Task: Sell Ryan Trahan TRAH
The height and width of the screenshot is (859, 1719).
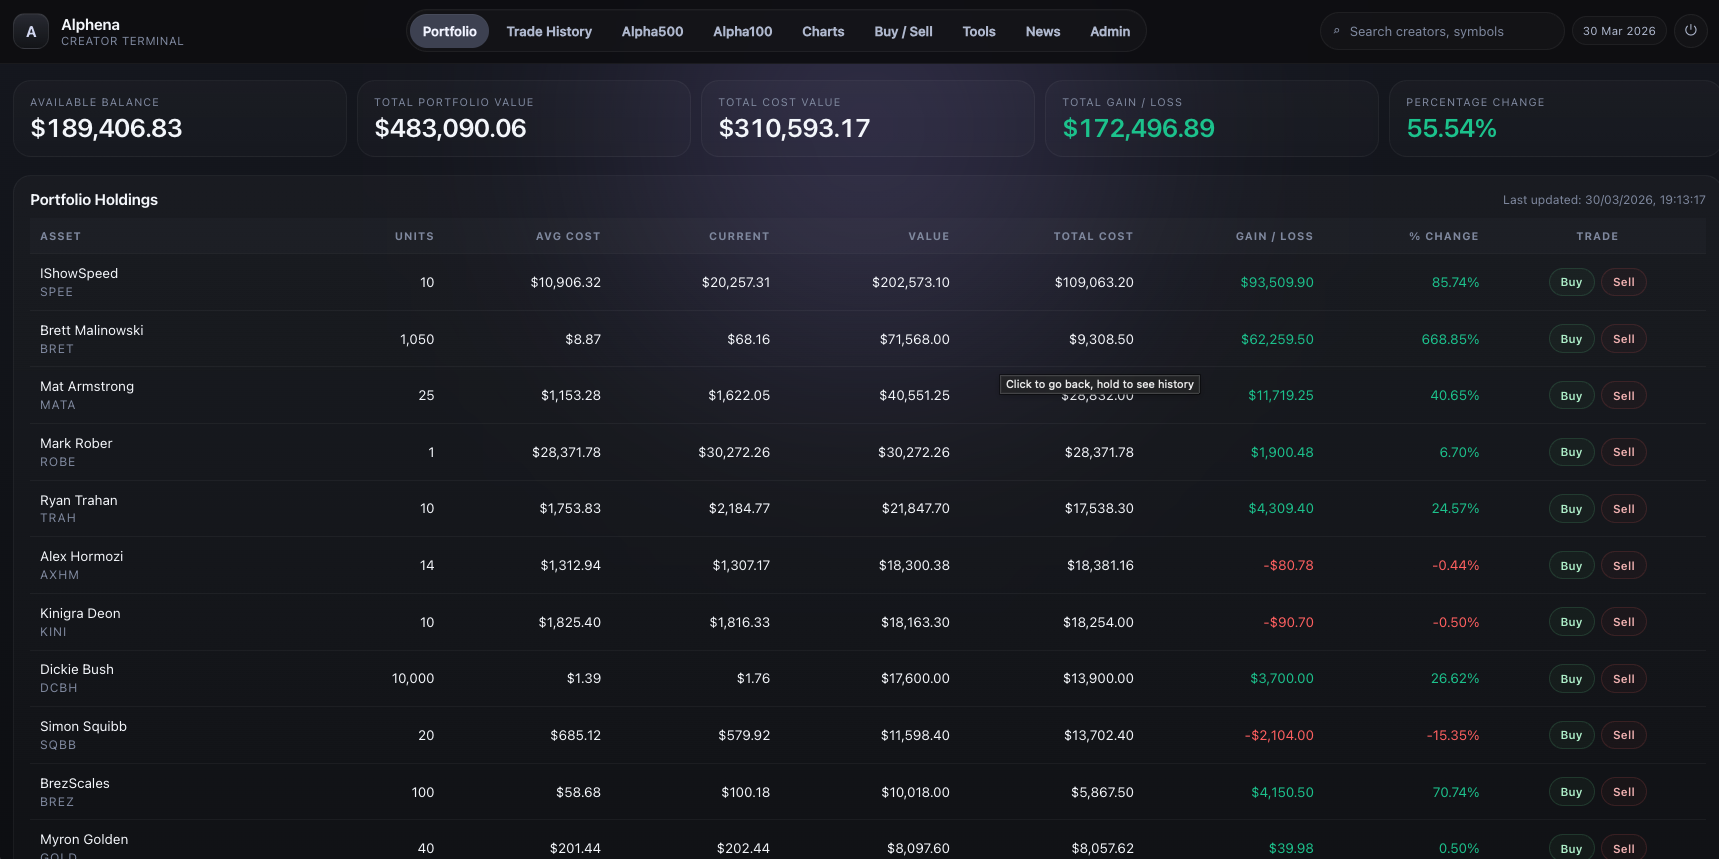Action: (x=1624, y=509)
